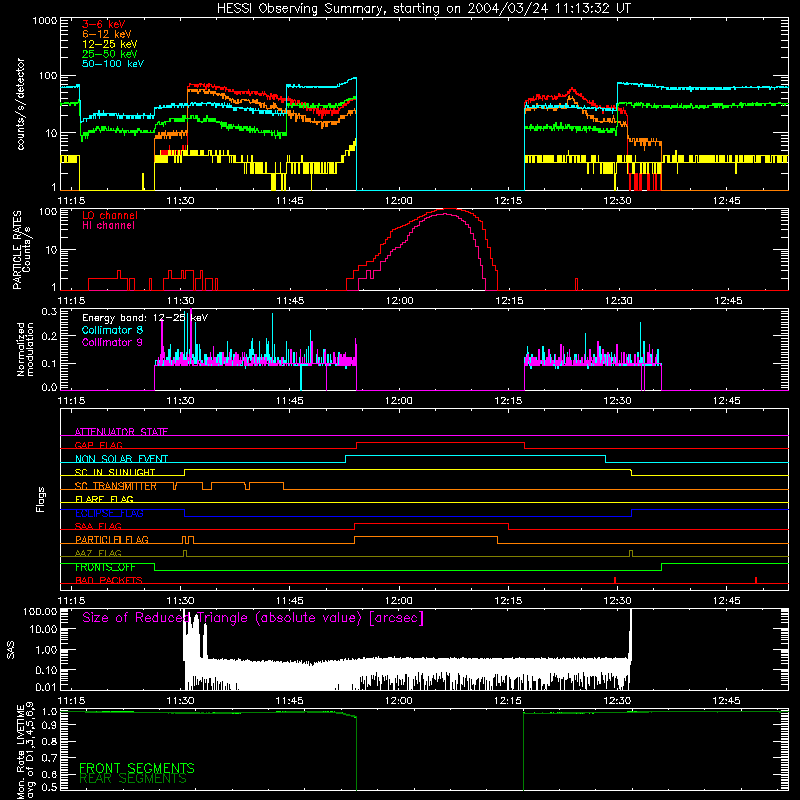Click the 100.00 value on the SAS axis
Image resolution: width=800 pixels, height=800 pixels.
[40, 611]
